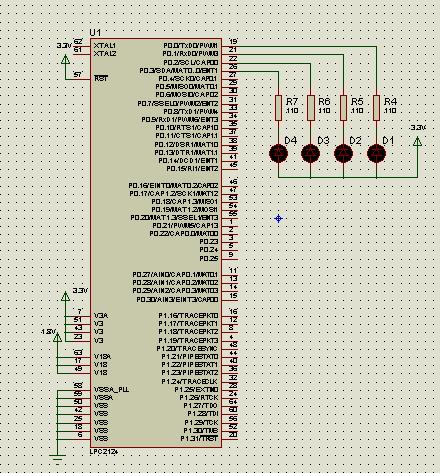Click the blue origin marker crosshair

click(x=278, y=219)
